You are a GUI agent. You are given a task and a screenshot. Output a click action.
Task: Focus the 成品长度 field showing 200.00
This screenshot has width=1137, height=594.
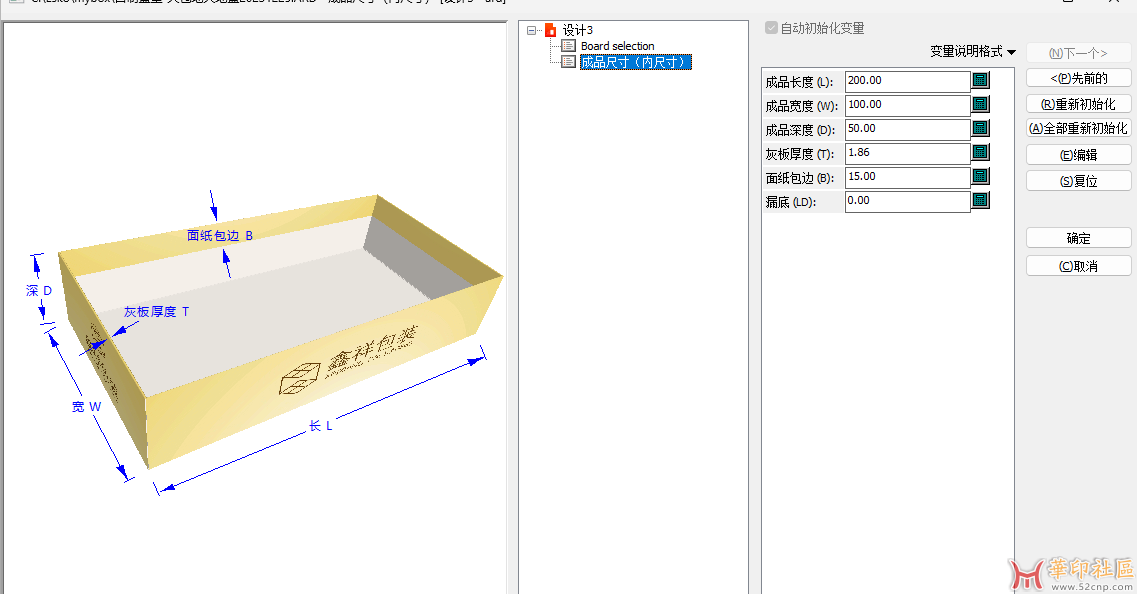click(x=908, y=81)
